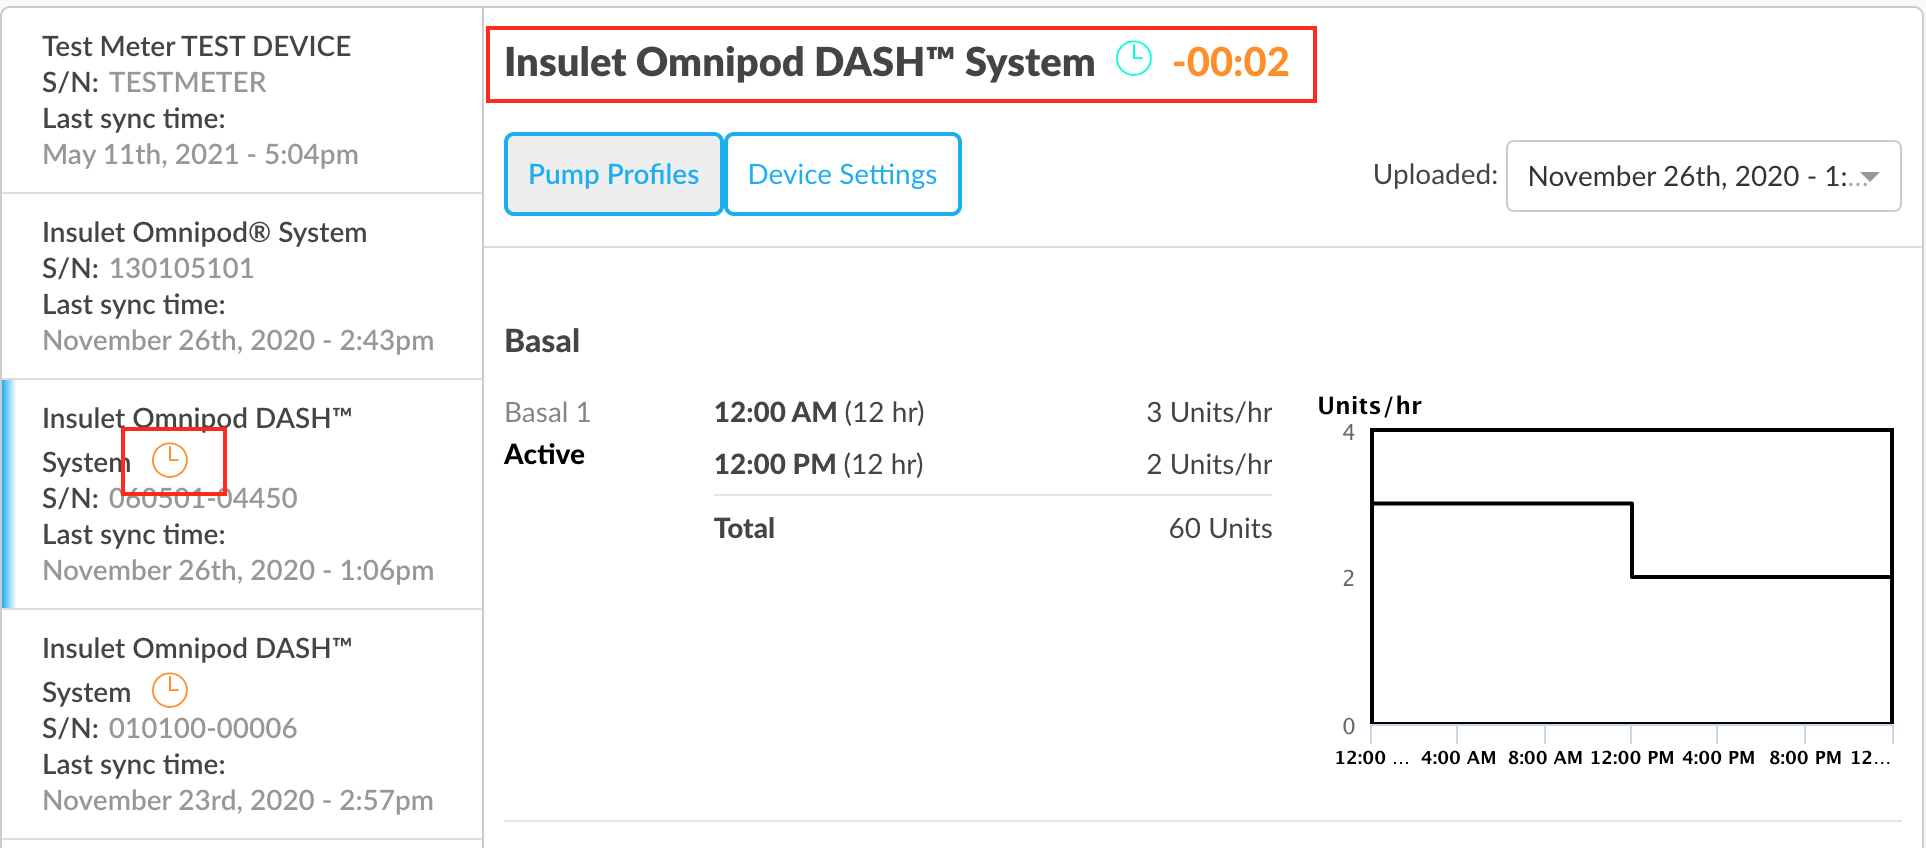Click the basal rate step chart
The width and height of the screenshot is (1926, 848).
[x=1631, y=576]
